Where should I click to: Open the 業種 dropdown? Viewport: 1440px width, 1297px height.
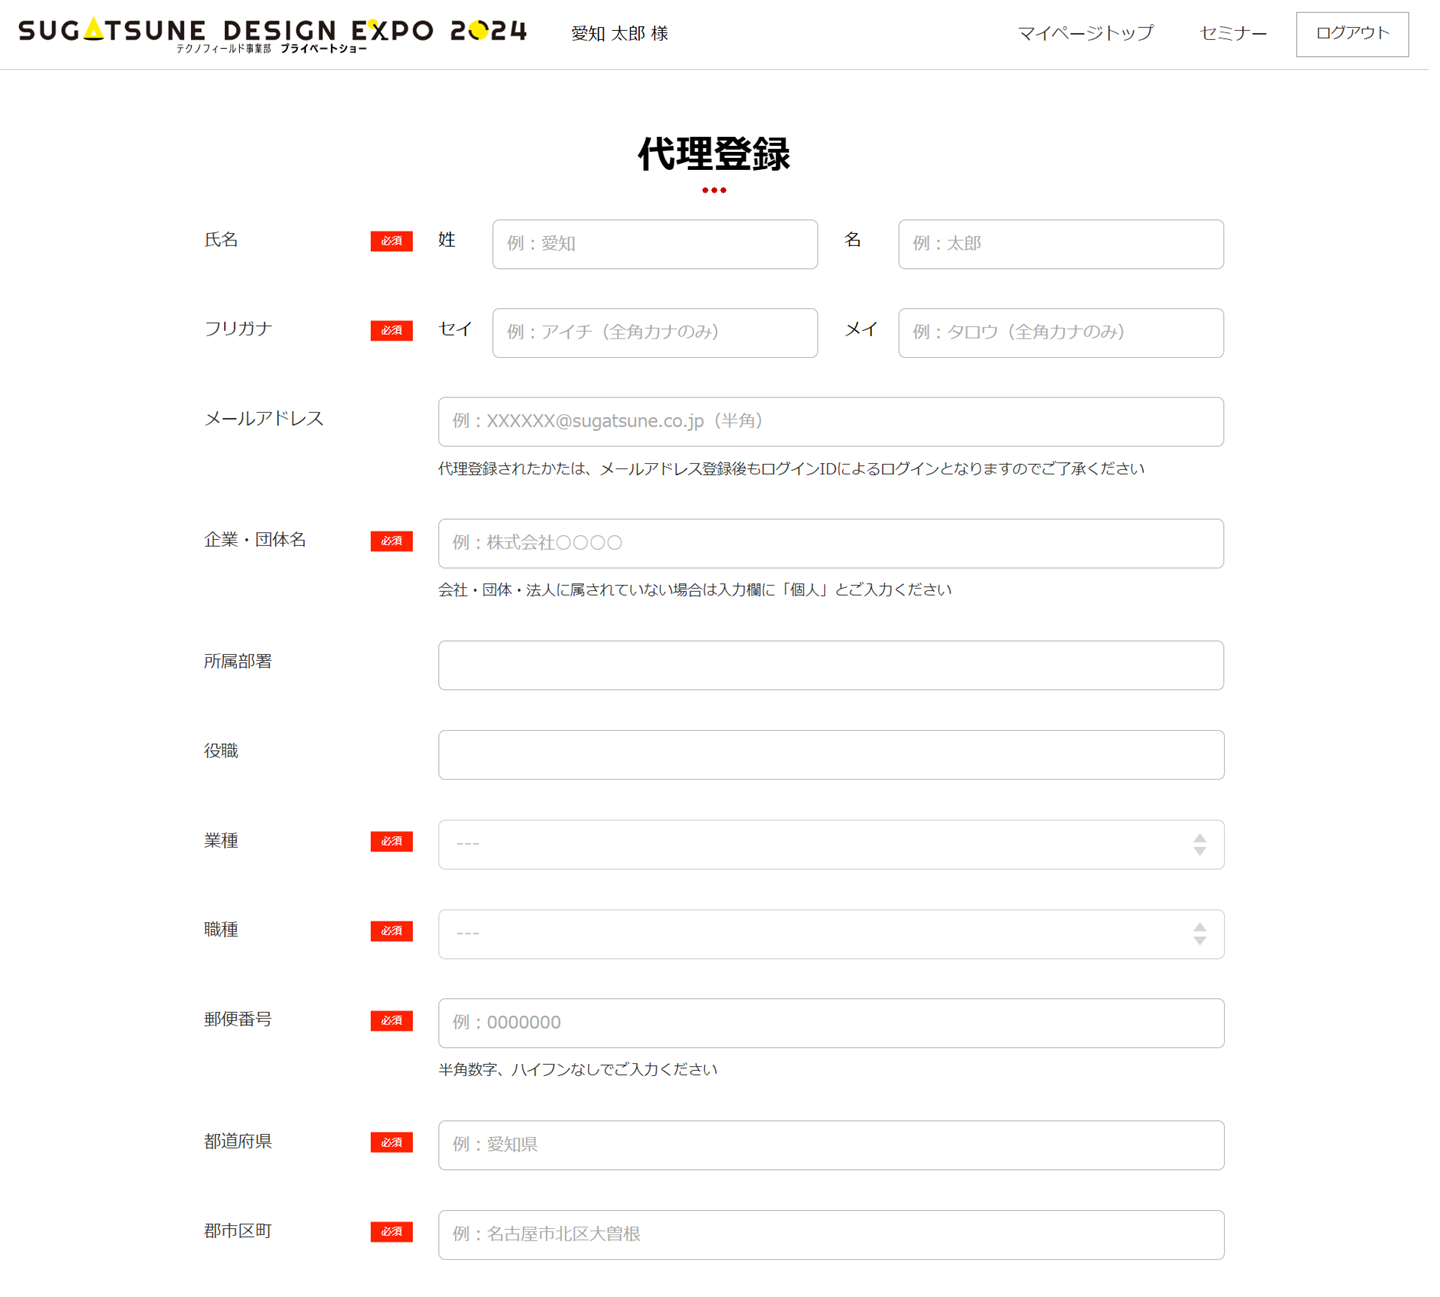click(831, 844)
